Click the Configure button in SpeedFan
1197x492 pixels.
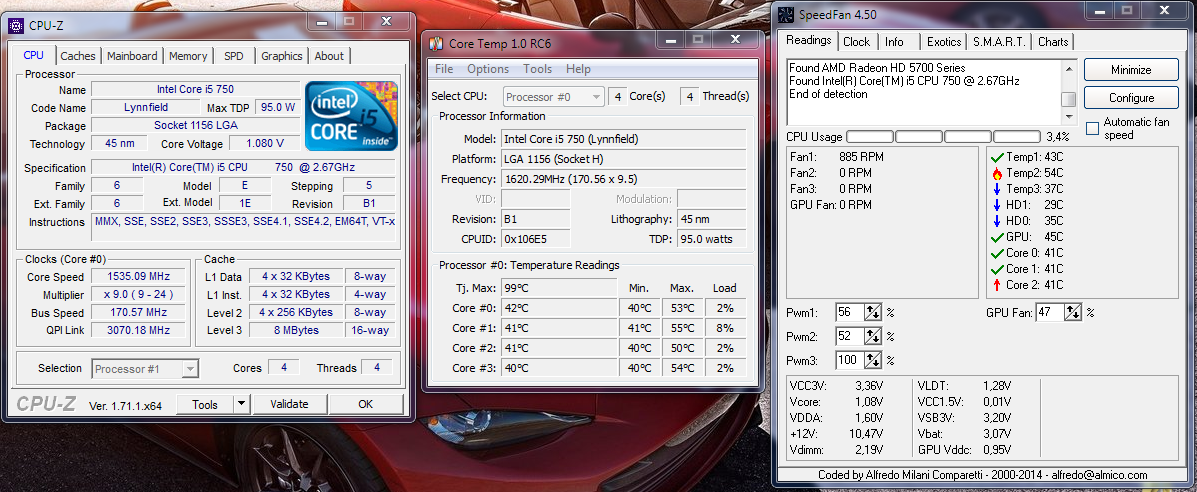click(1131, 98)
